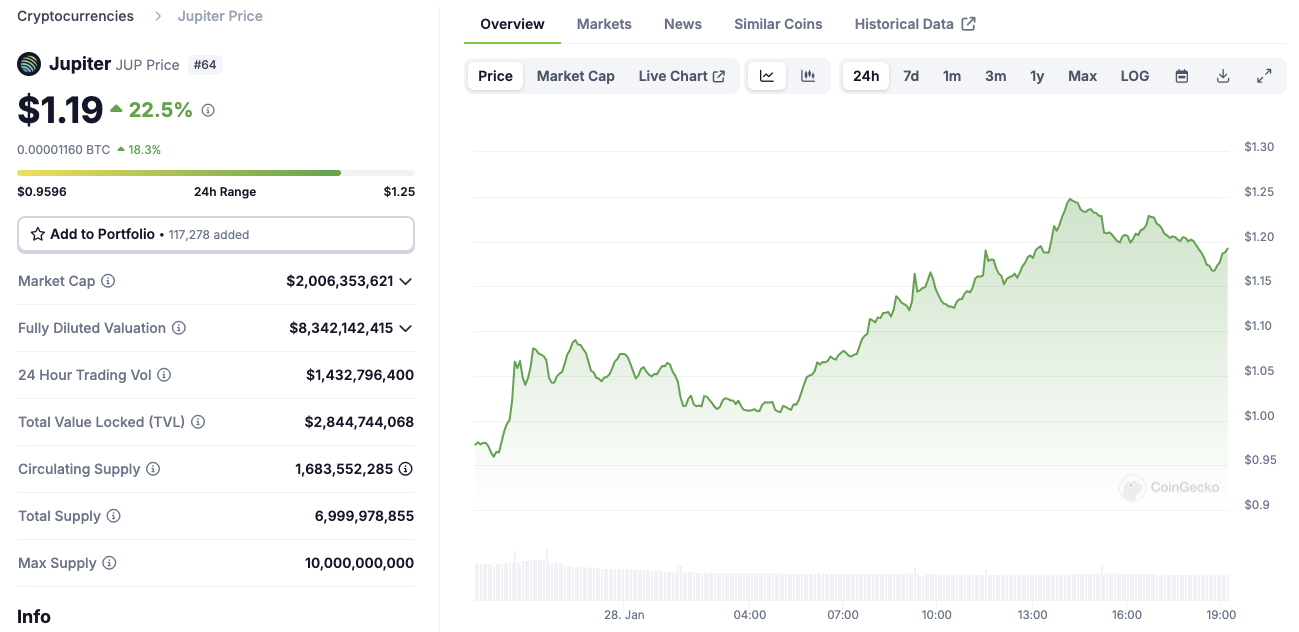This screenshot has height=632, width=1299.
Task: Click the 13:00 time axis label
Action: pyautogui.click(x=1032, y=615)
